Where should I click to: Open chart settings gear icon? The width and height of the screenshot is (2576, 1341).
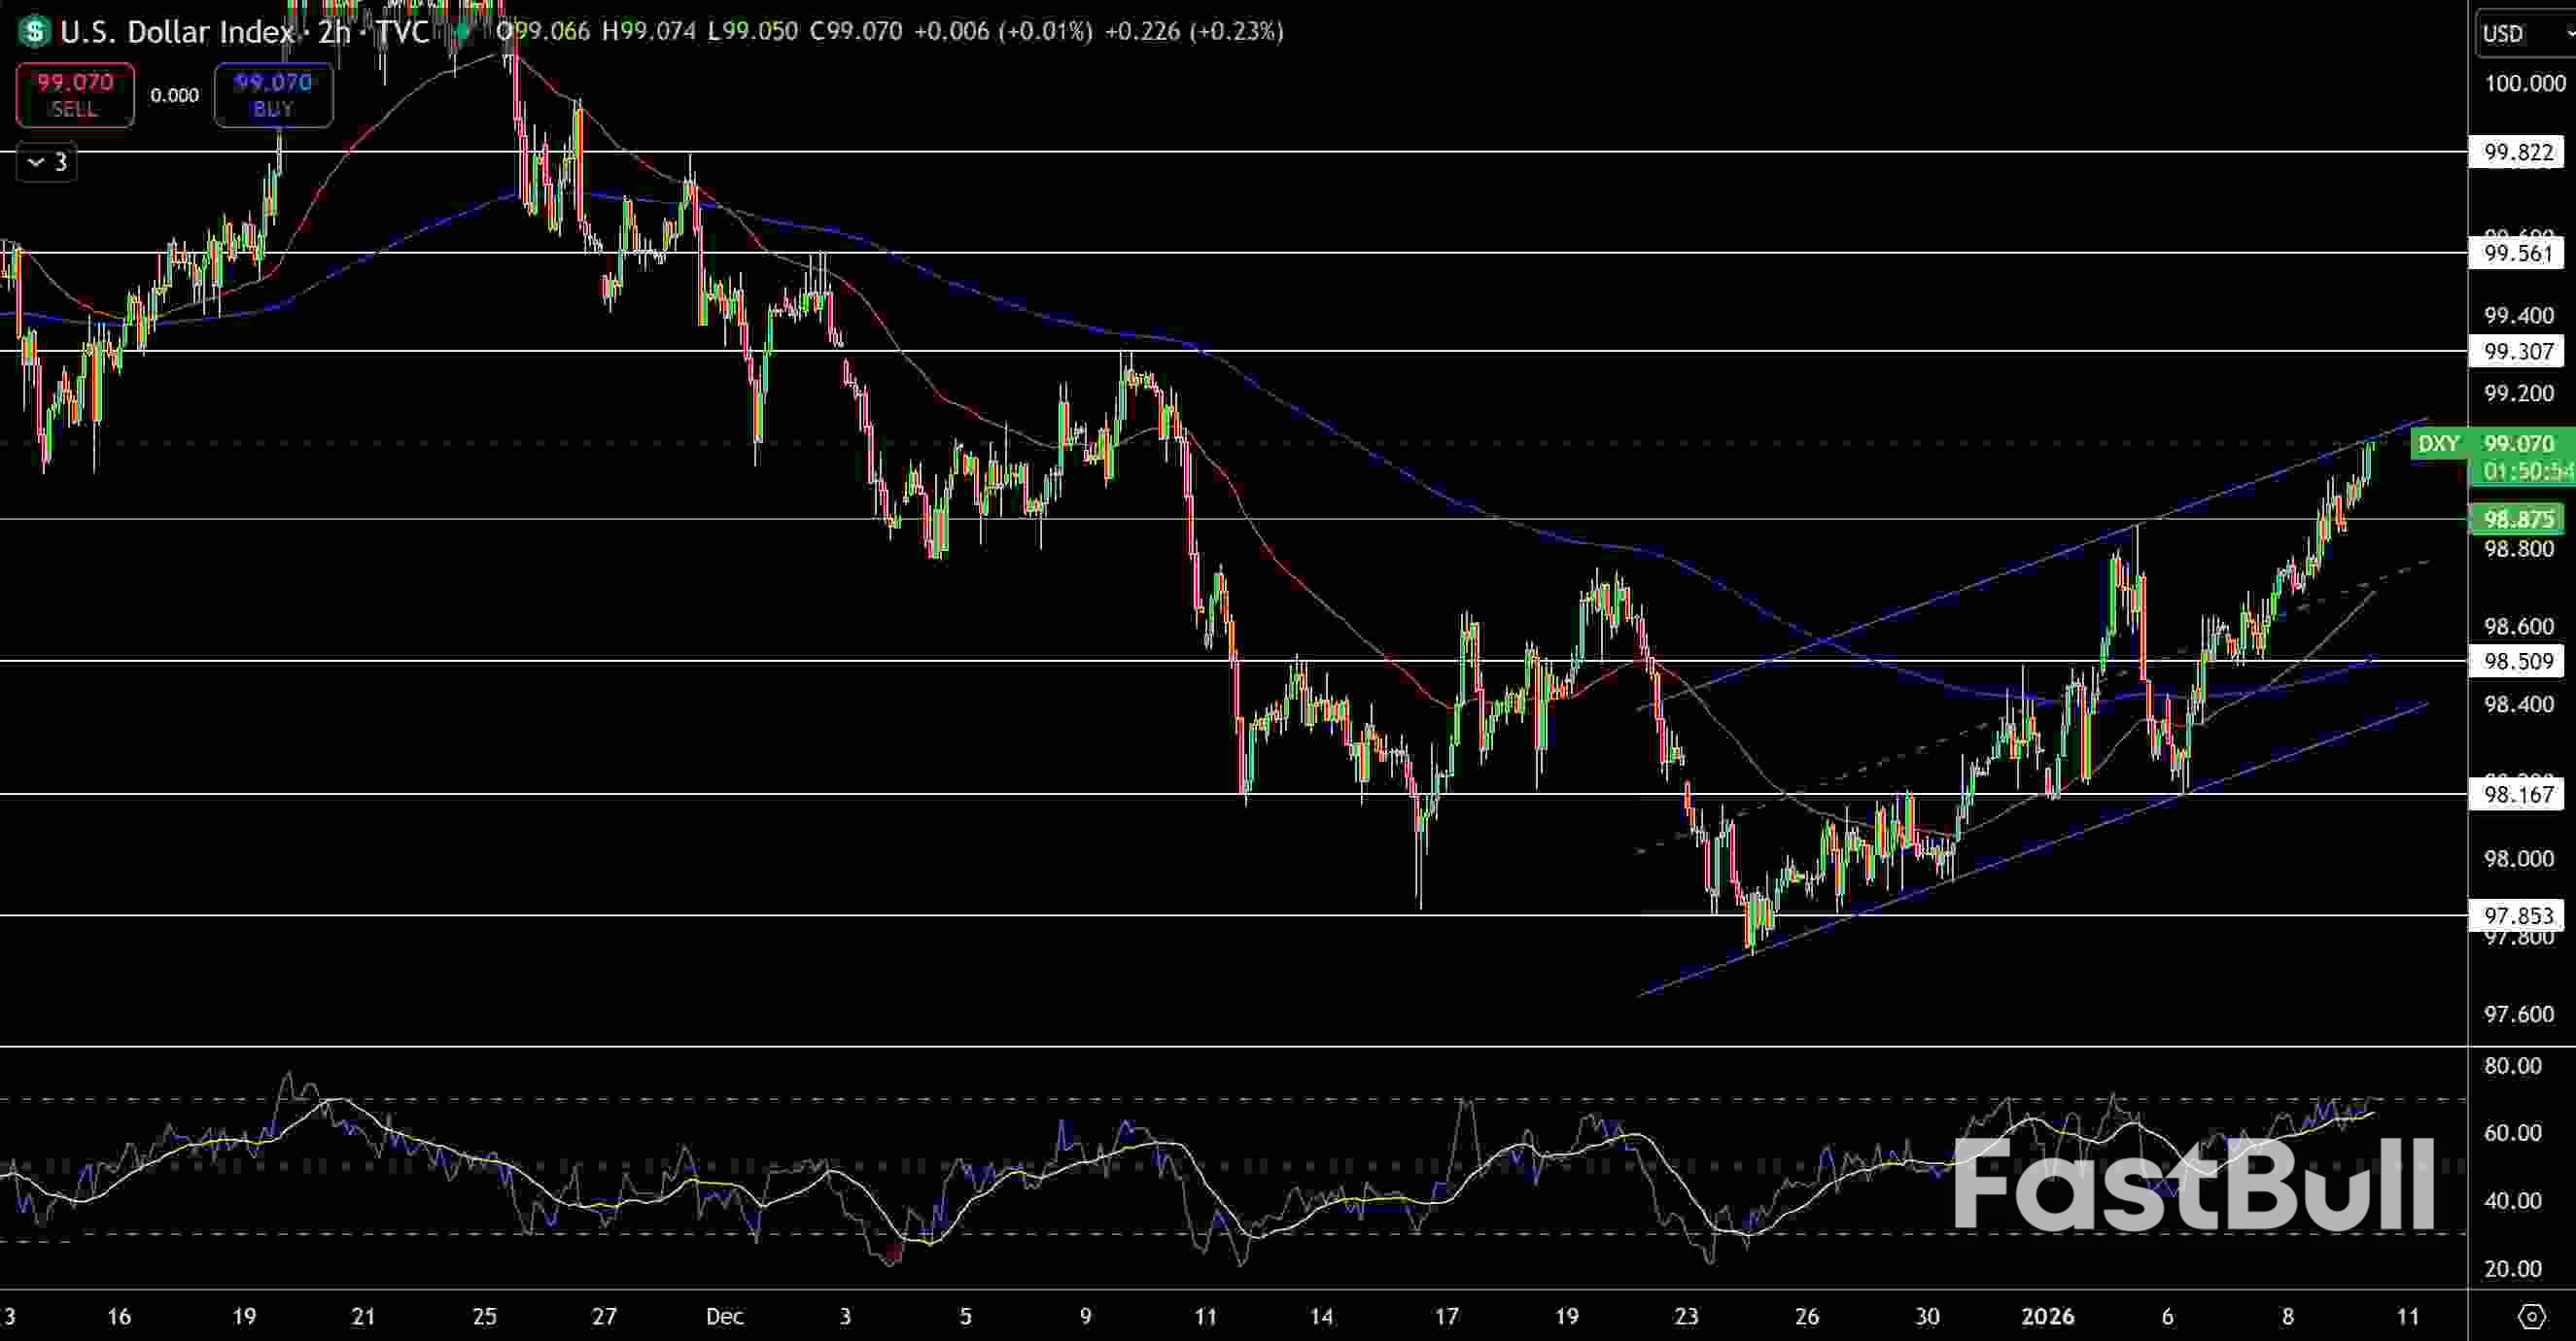coord(2531,1316)
